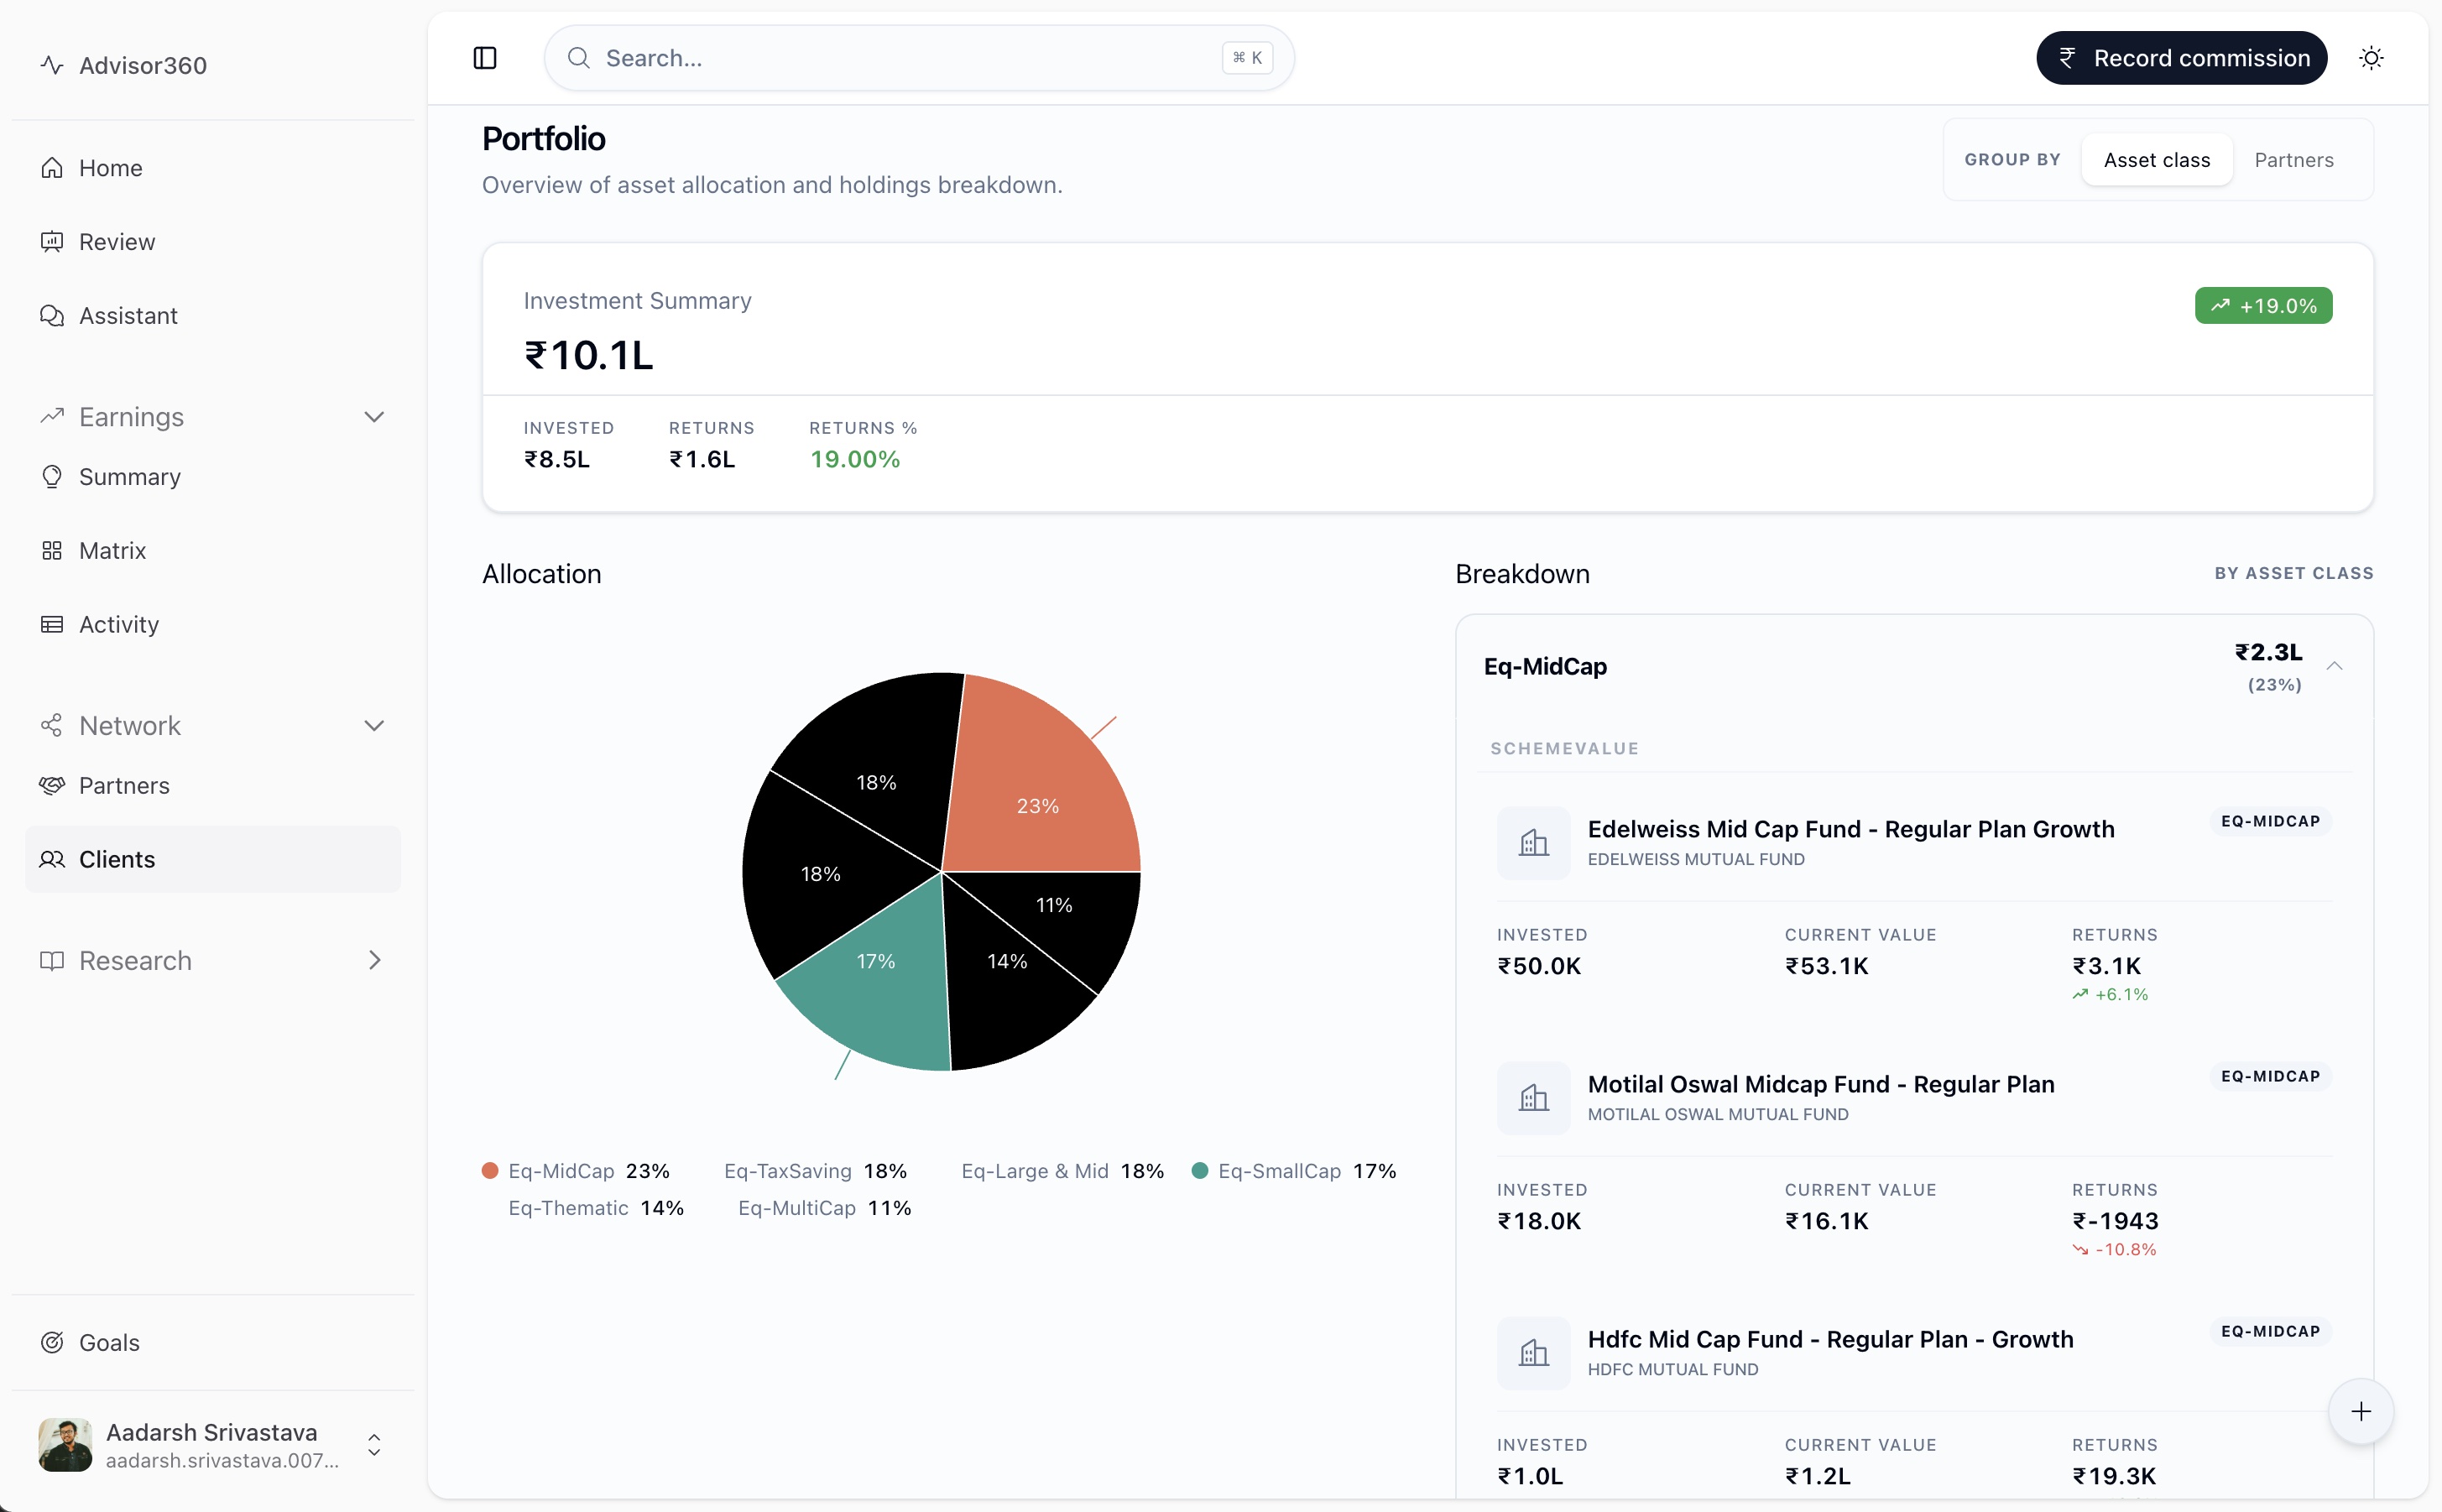Click the +6.1% return on Edelweiss fund
Image resolution: width=2442 pixels, height=1512 pixels.
2110,994
